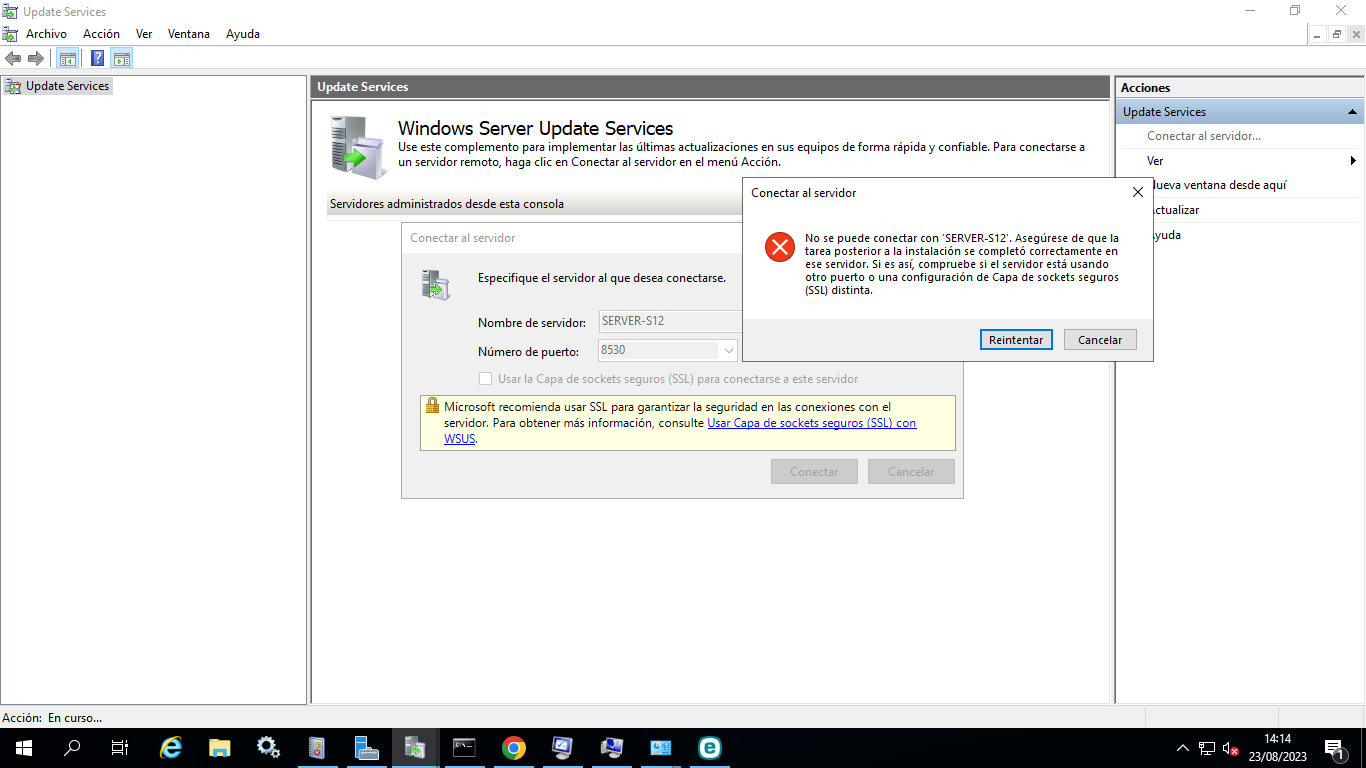Image resolution: width=1366 pixels, height=768 pixels.
Task: Switch to Update Services taskbar icon
Action: 415,747
